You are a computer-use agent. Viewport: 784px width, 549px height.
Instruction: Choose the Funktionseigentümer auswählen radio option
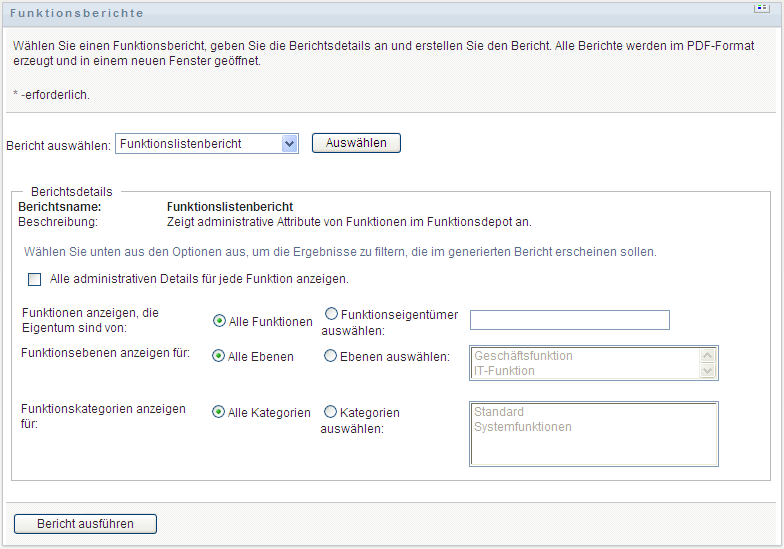tap(331, 314)
